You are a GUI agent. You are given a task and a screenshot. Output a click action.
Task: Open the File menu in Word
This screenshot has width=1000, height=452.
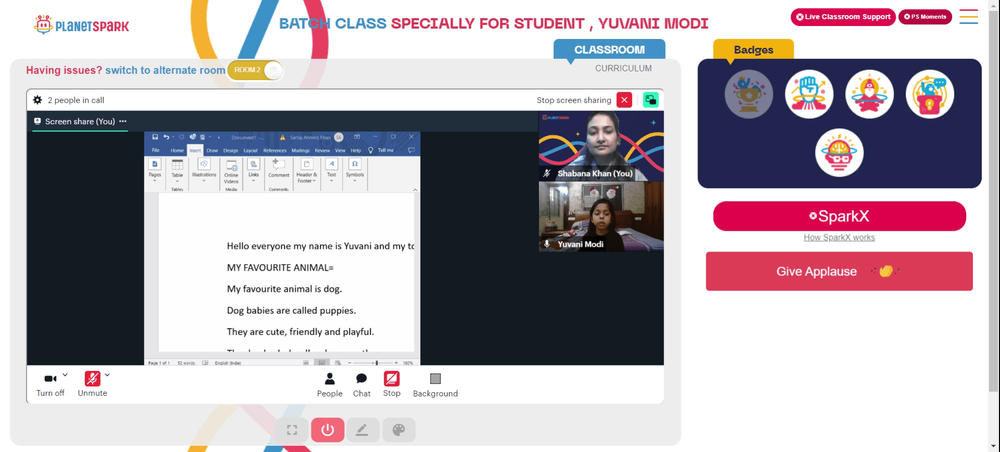point(155,150)
